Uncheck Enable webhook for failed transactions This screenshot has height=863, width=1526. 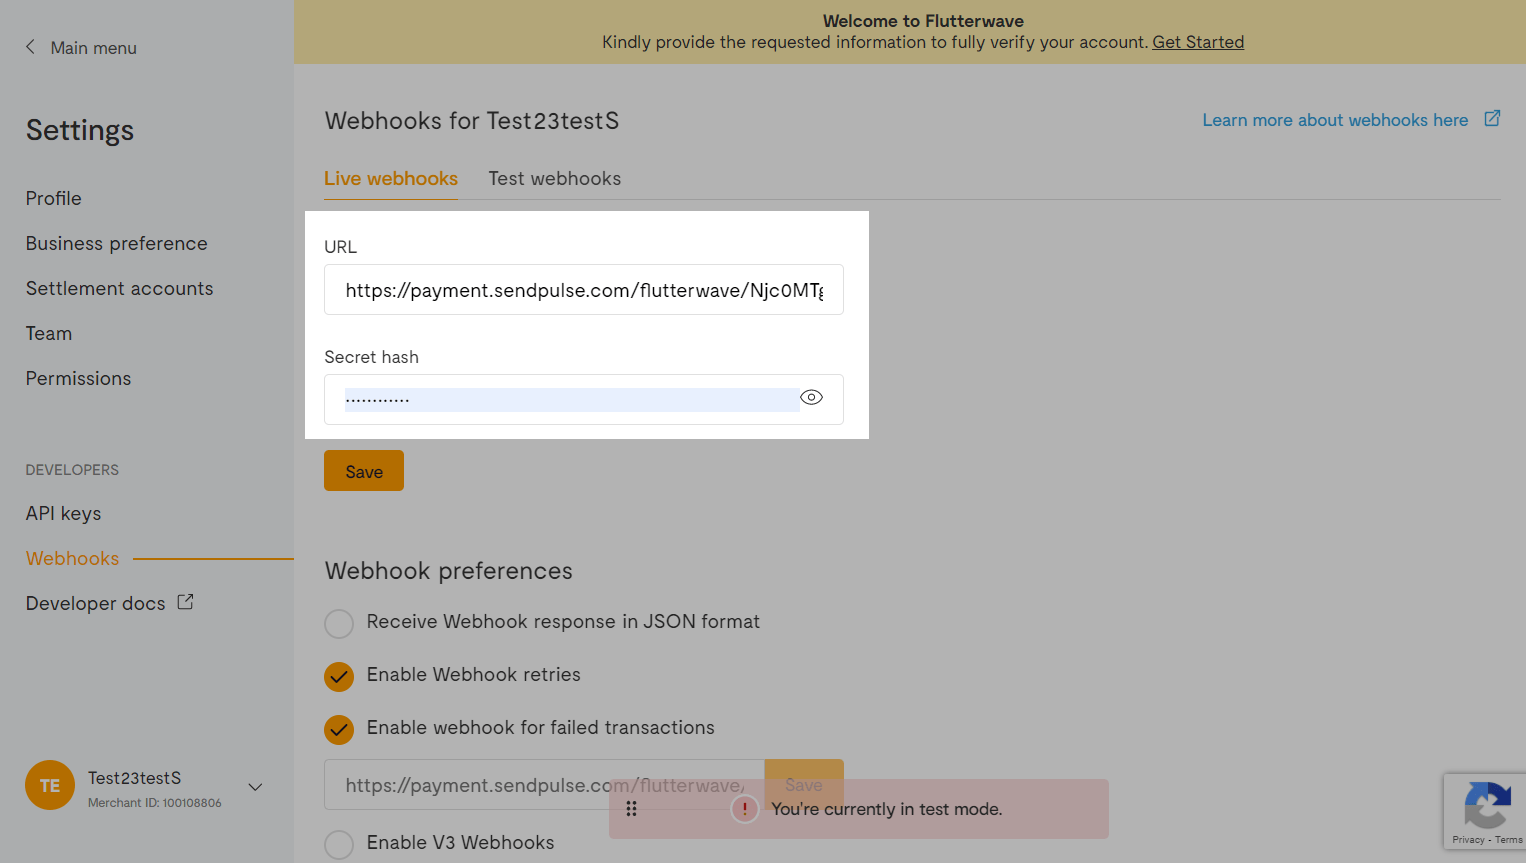tap(339, 730)
